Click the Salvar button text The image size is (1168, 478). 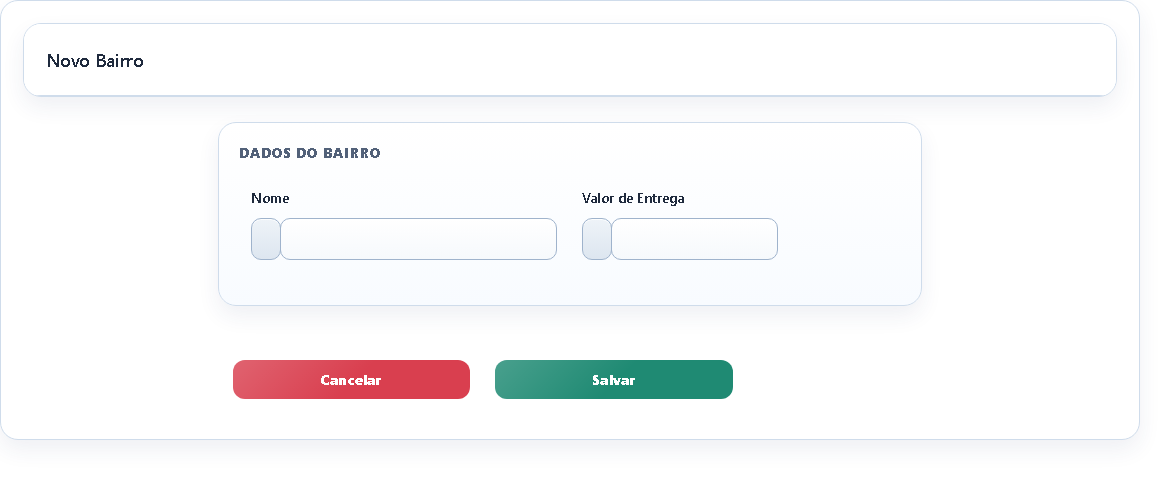point(614,380)
